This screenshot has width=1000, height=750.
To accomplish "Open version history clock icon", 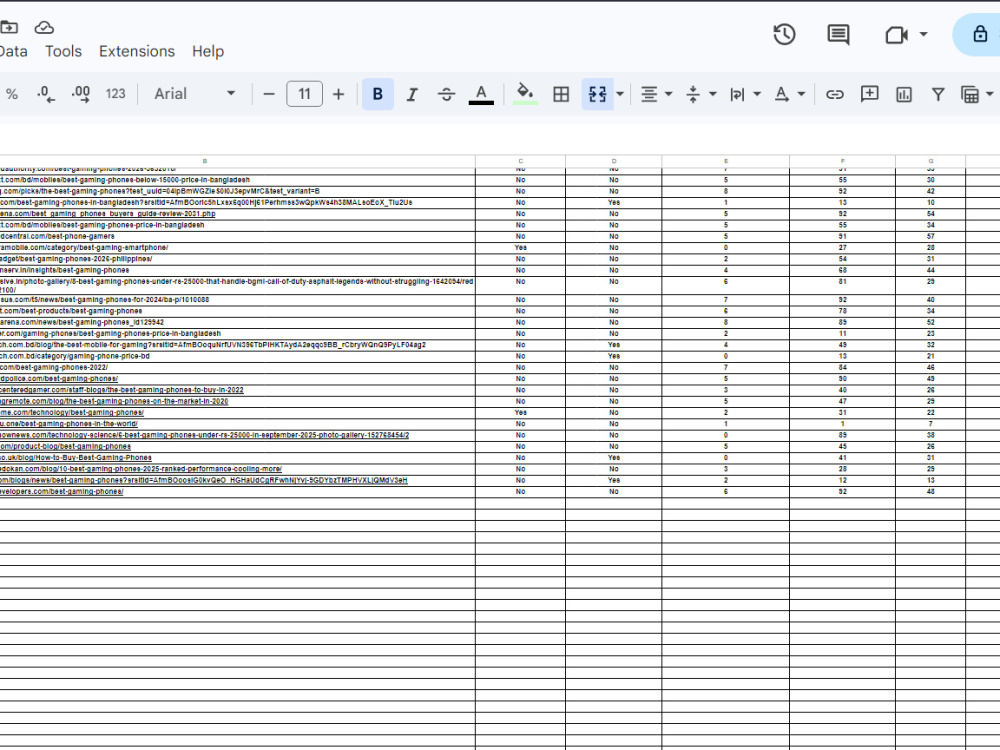I will 784,34.
